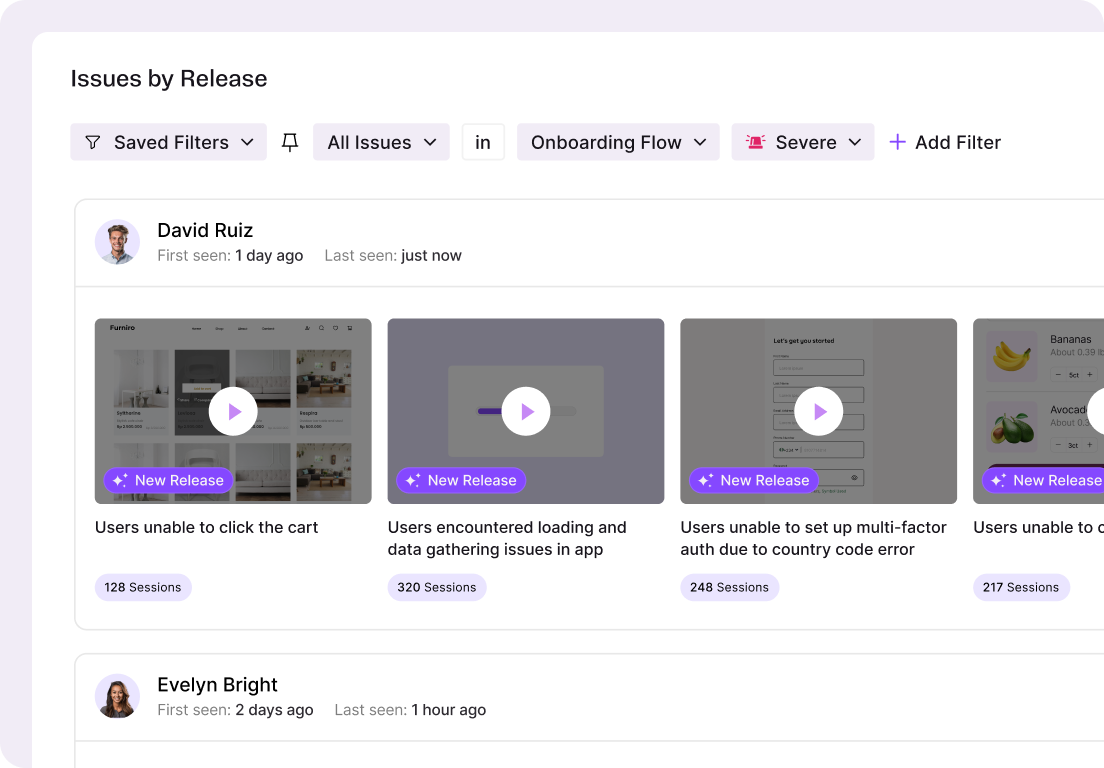Click the 217 Sessions badge

coord(1021,587)
